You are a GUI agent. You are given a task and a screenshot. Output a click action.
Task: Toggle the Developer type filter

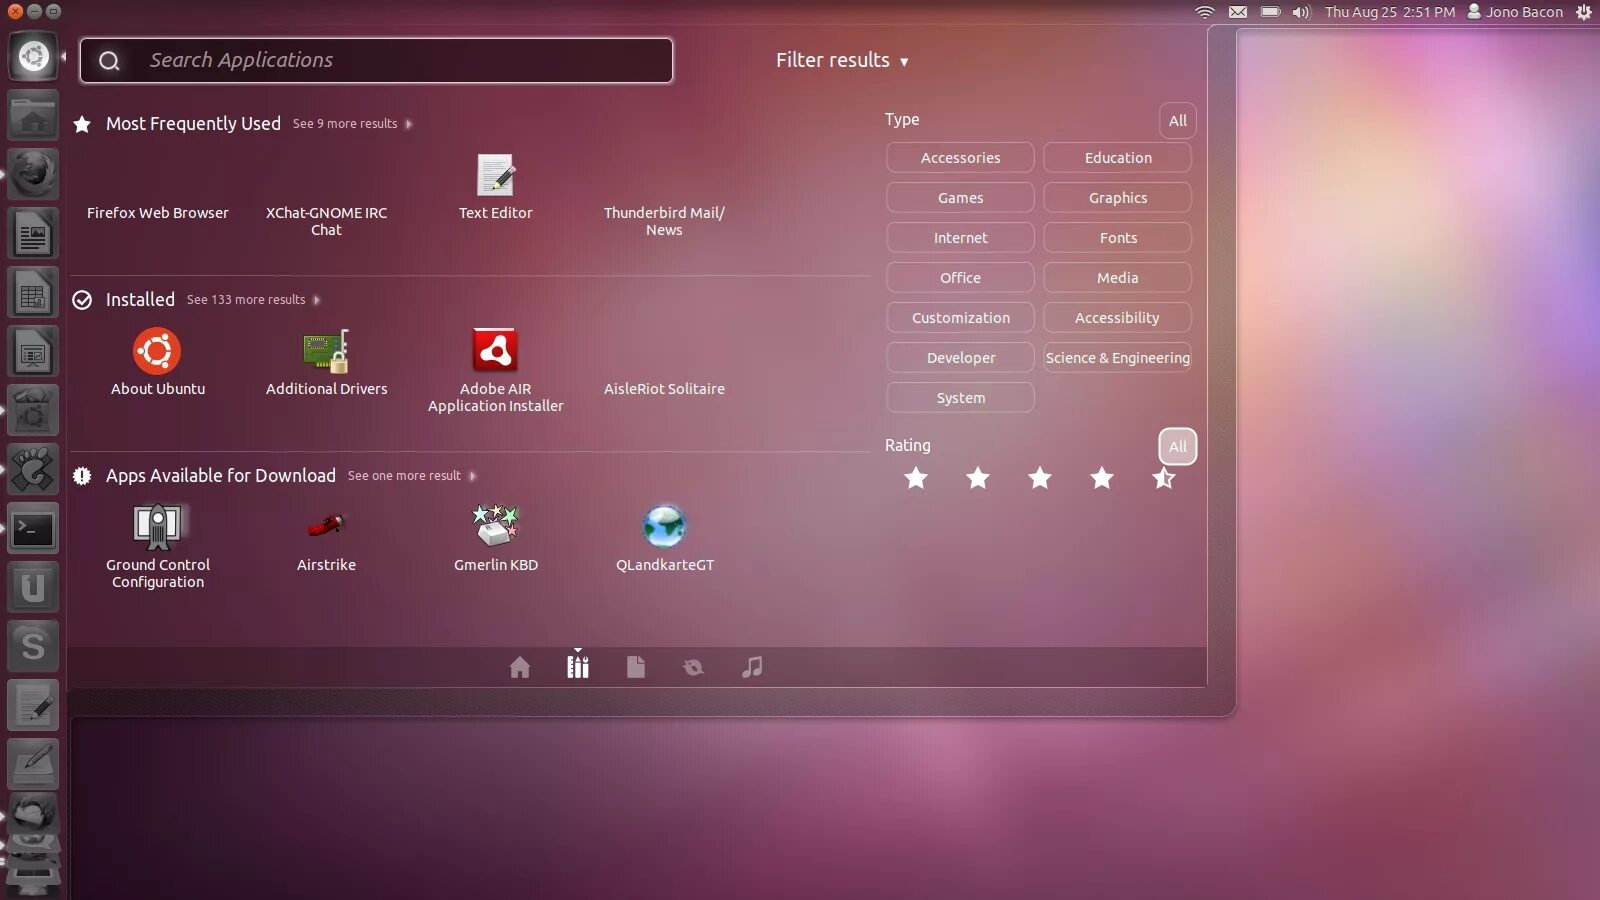coord(960,358)
